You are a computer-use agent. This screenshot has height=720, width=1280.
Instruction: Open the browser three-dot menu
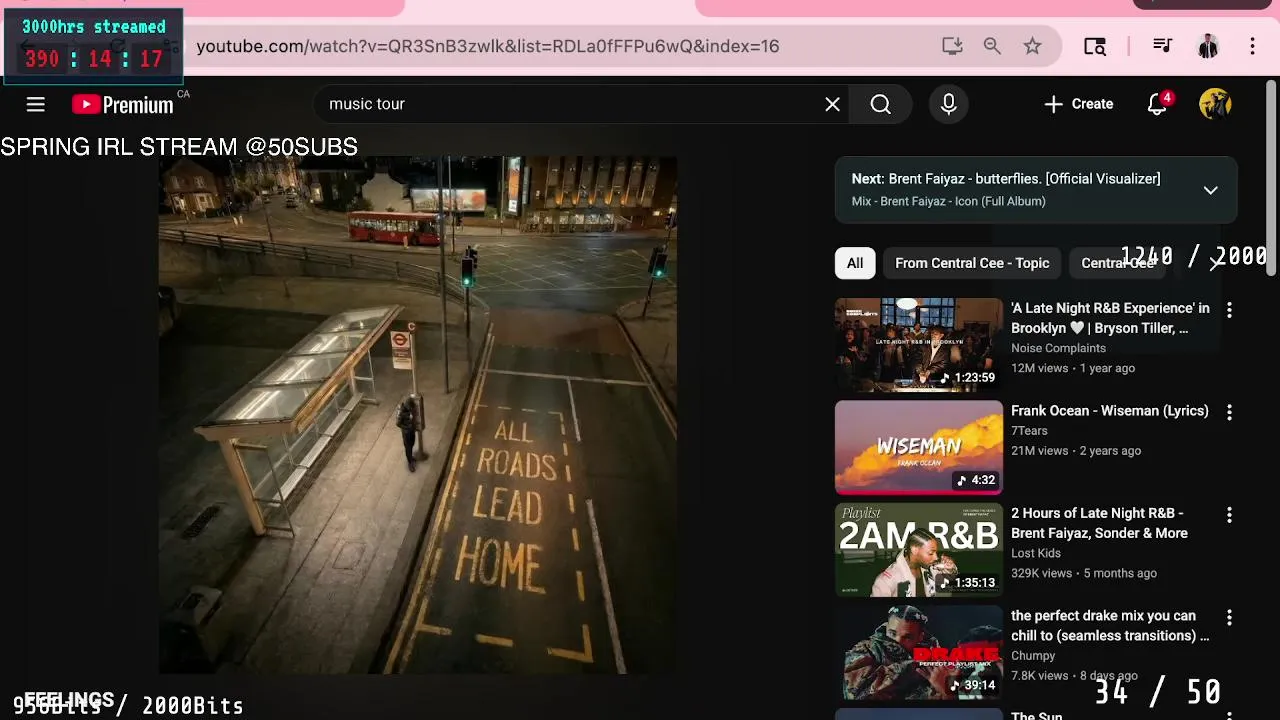click(x=1252, y=46)
